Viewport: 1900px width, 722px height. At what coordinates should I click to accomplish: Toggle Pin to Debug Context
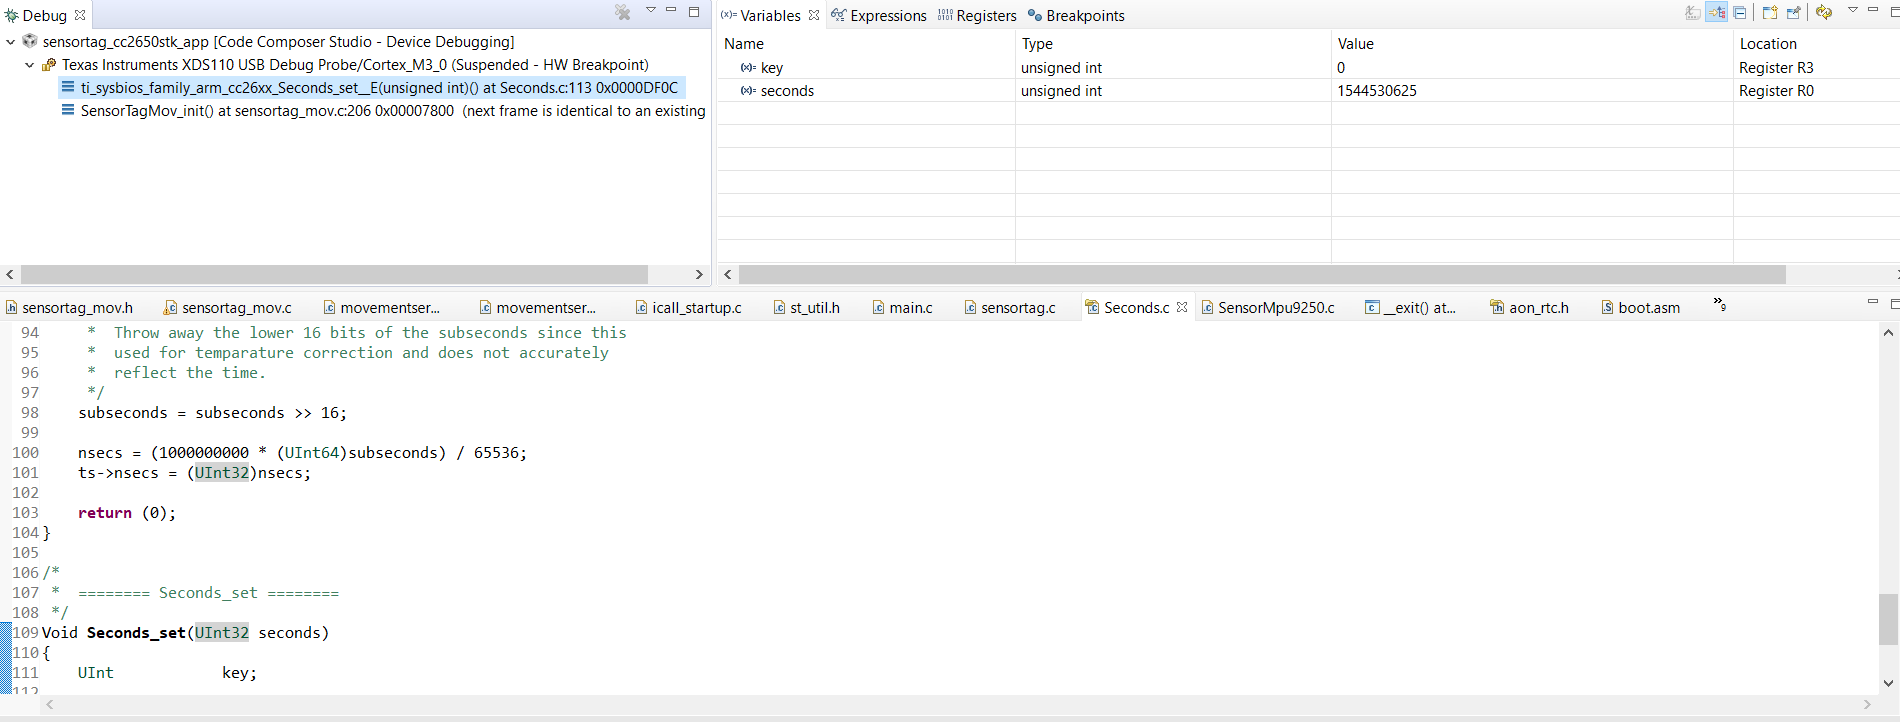tap(1794, 13)
